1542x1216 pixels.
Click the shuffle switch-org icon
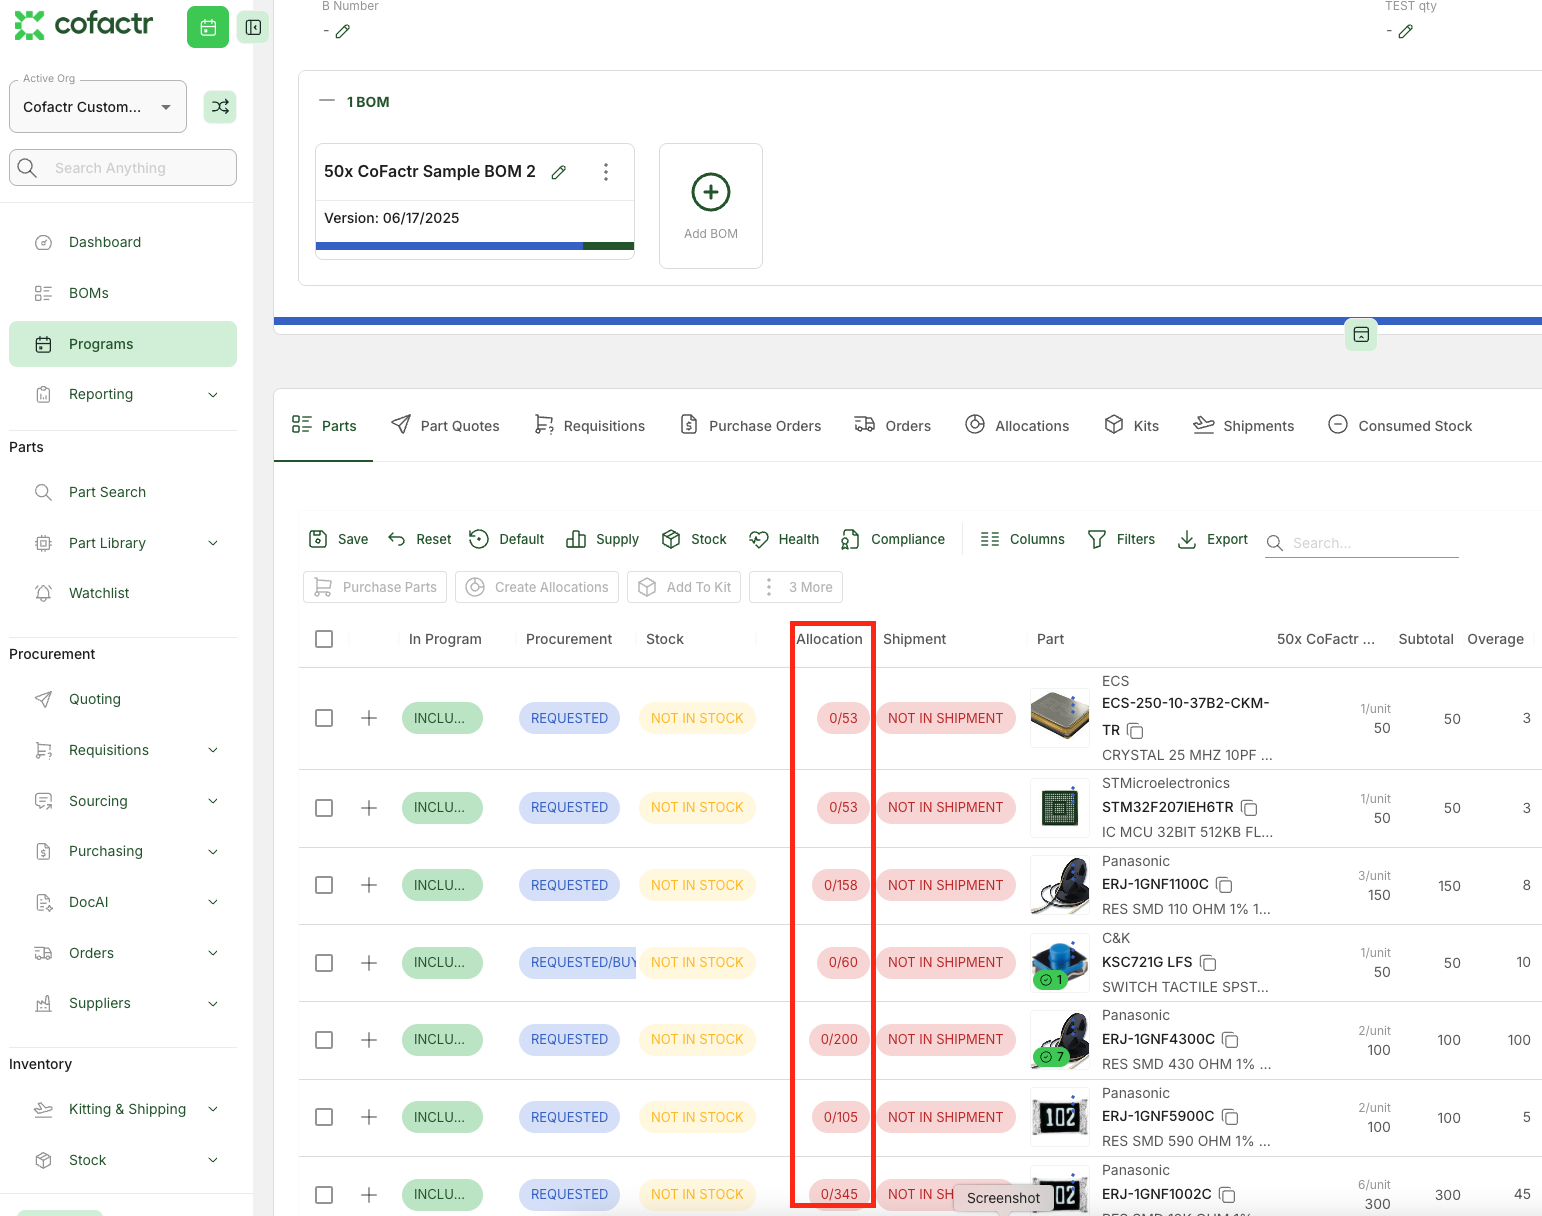(x=220, y=107)
